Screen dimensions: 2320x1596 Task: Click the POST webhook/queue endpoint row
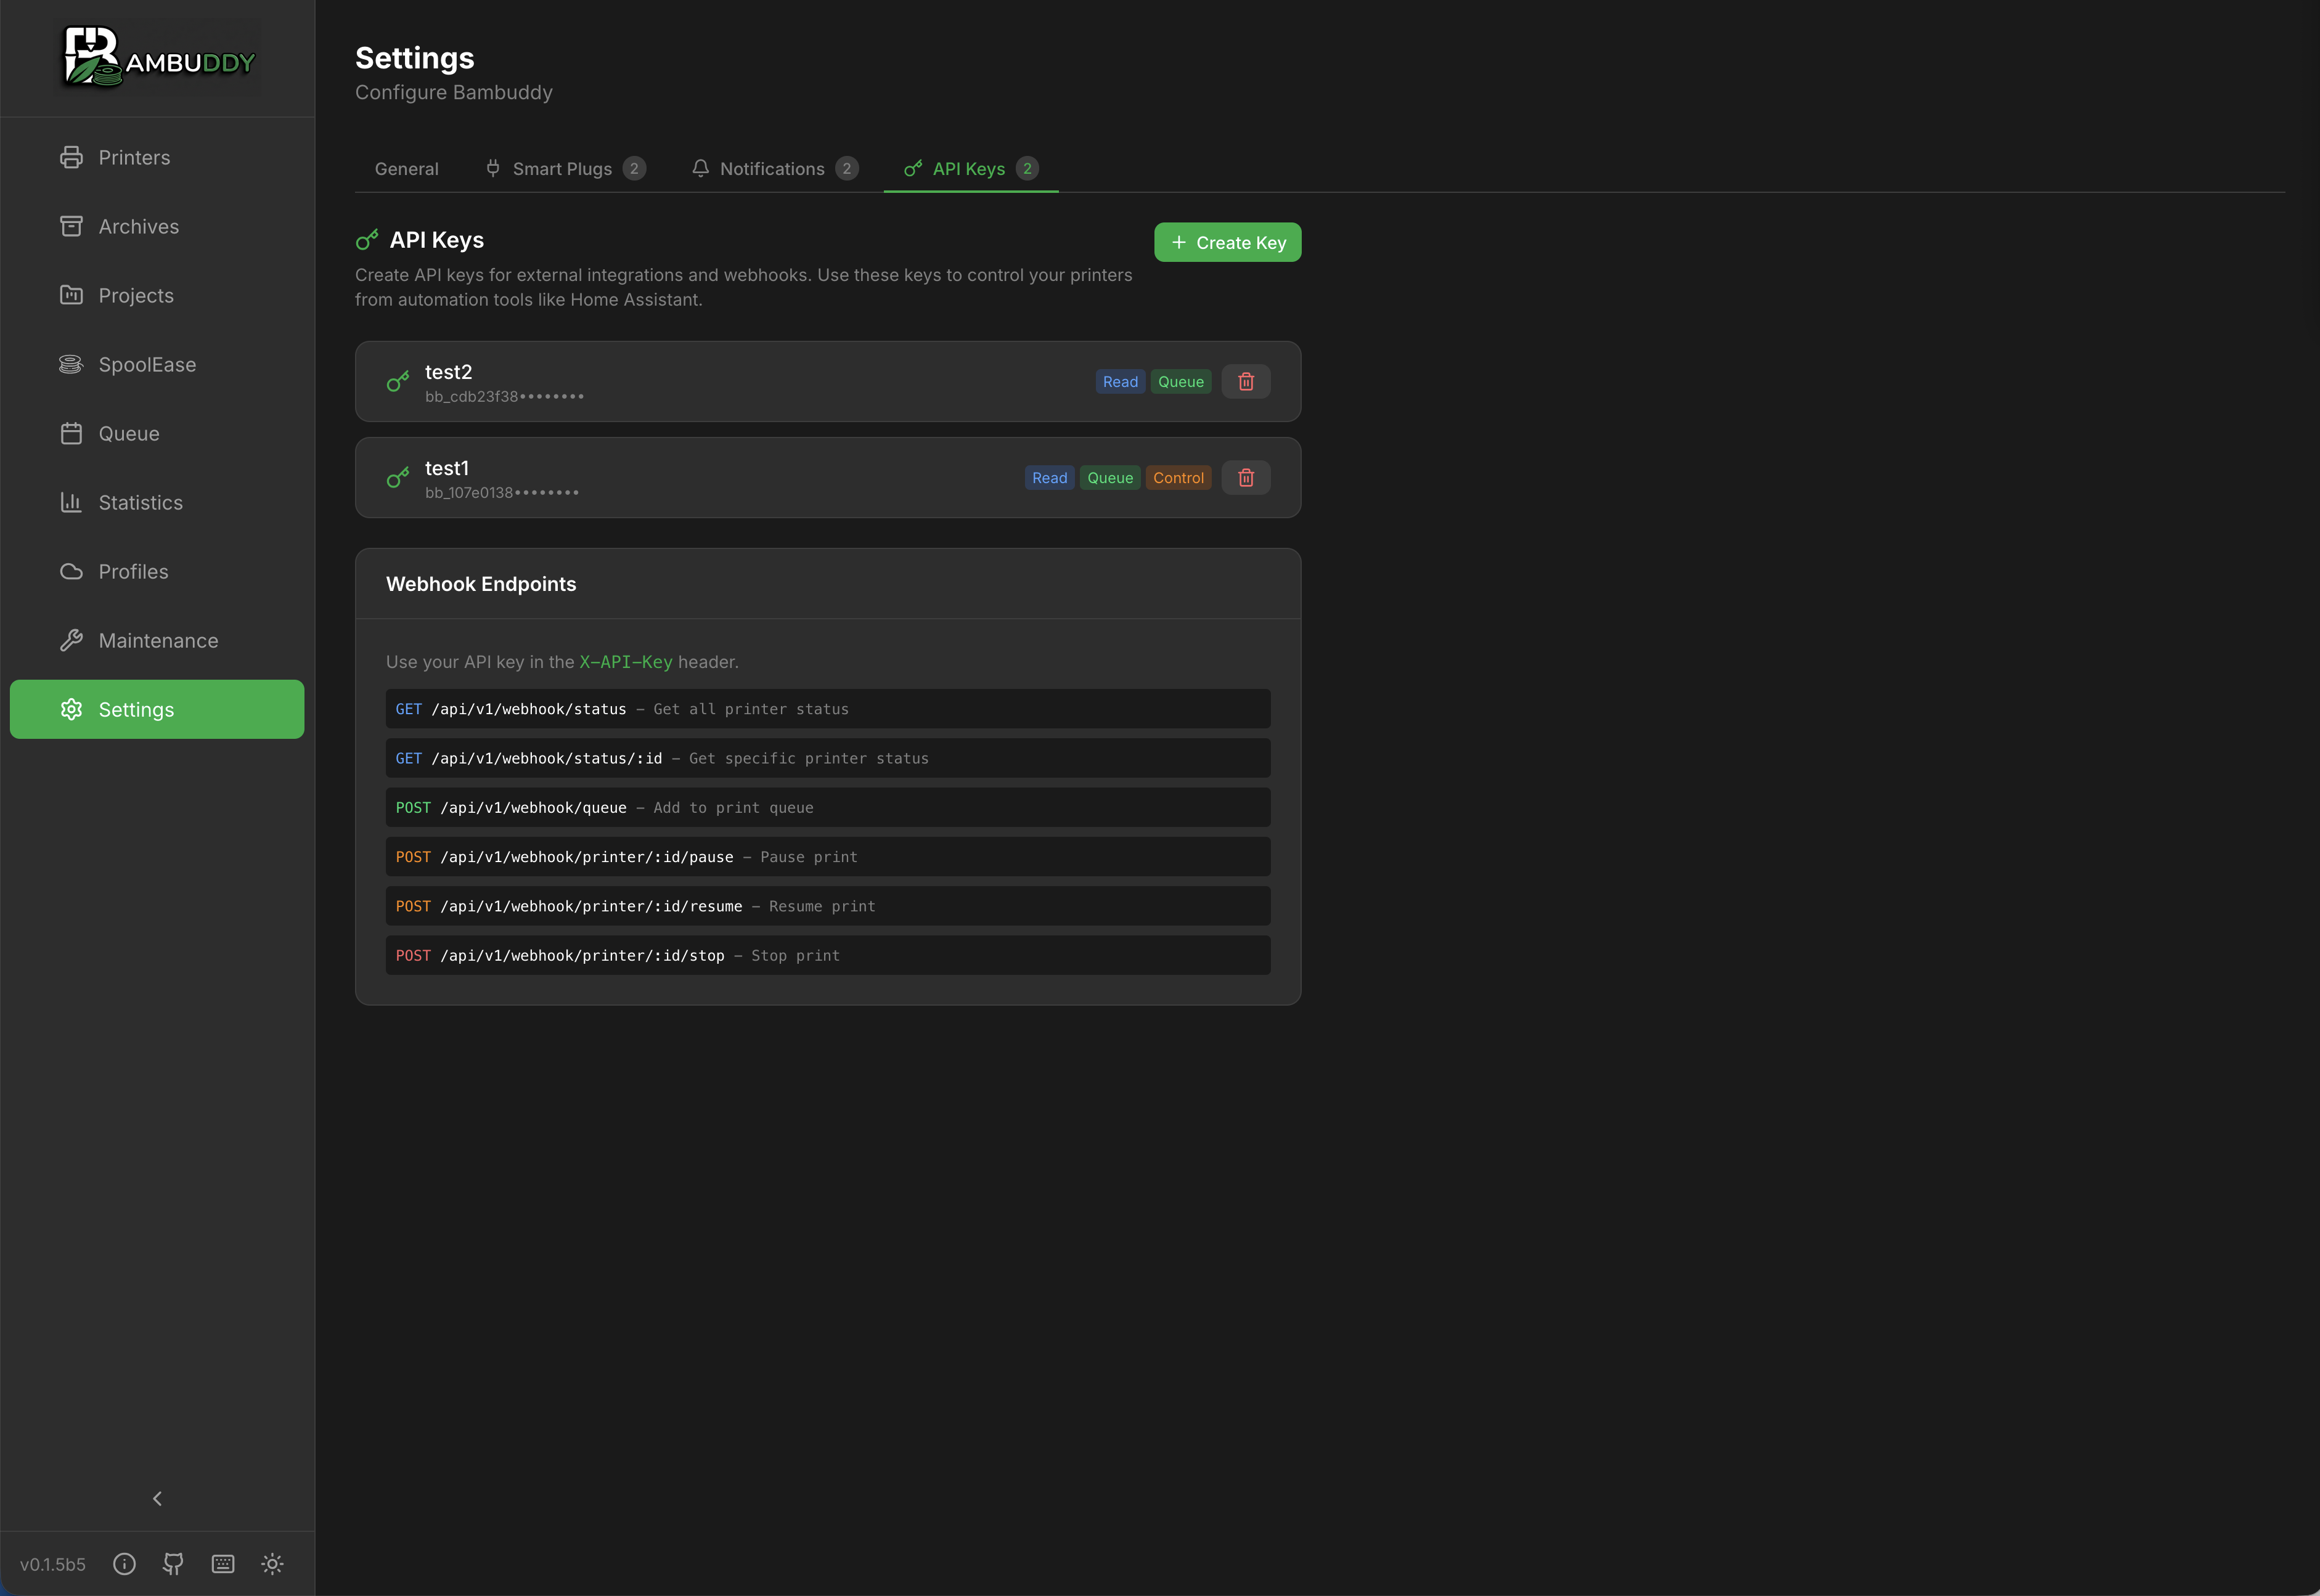point(828,807)
